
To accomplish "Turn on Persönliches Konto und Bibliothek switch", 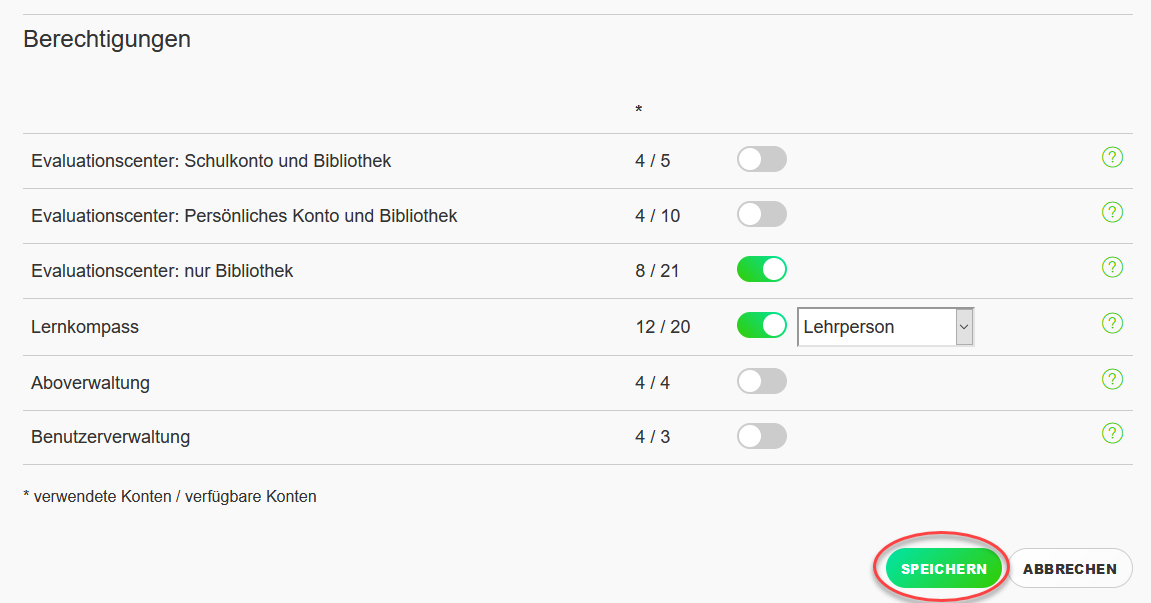I will click(762, 214).
